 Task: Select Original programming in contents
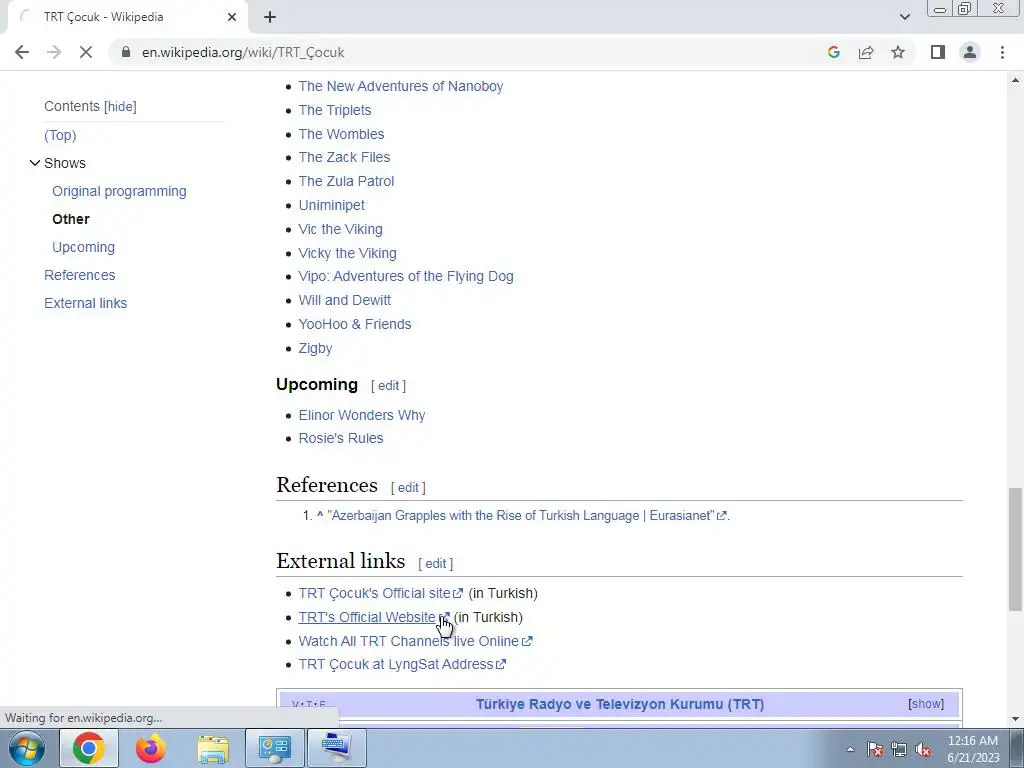[x=120, y=191]
